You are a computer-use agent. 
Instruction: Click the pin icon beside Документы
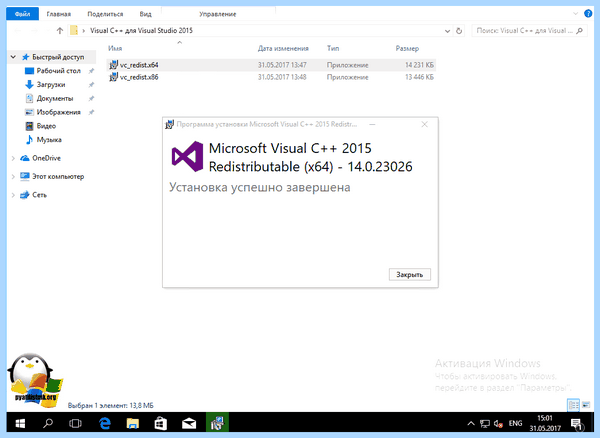(91, 98)
